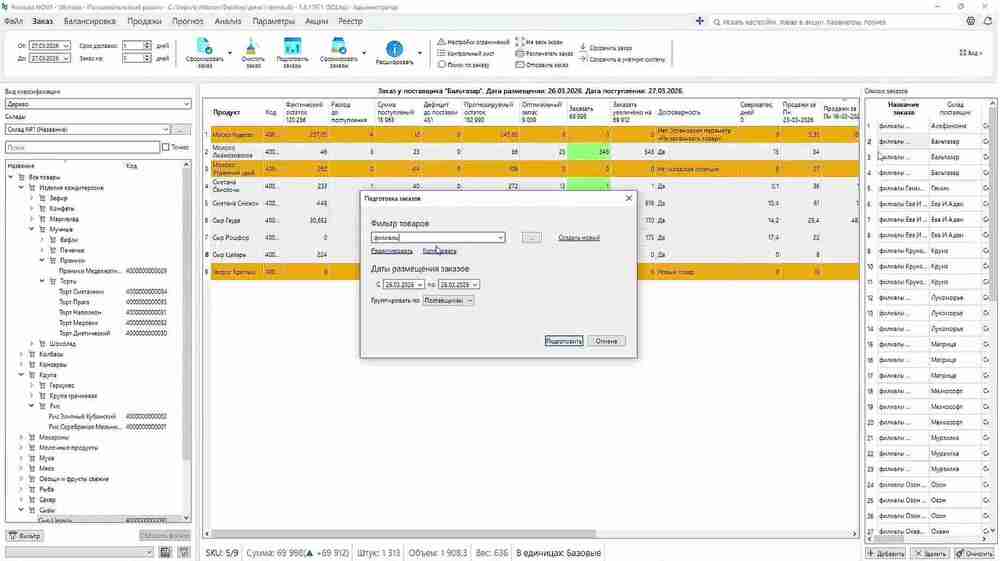Click the Очистить заказ broom icon
Viewport: 1000px width, 561px height.
[x=251, y=47]
